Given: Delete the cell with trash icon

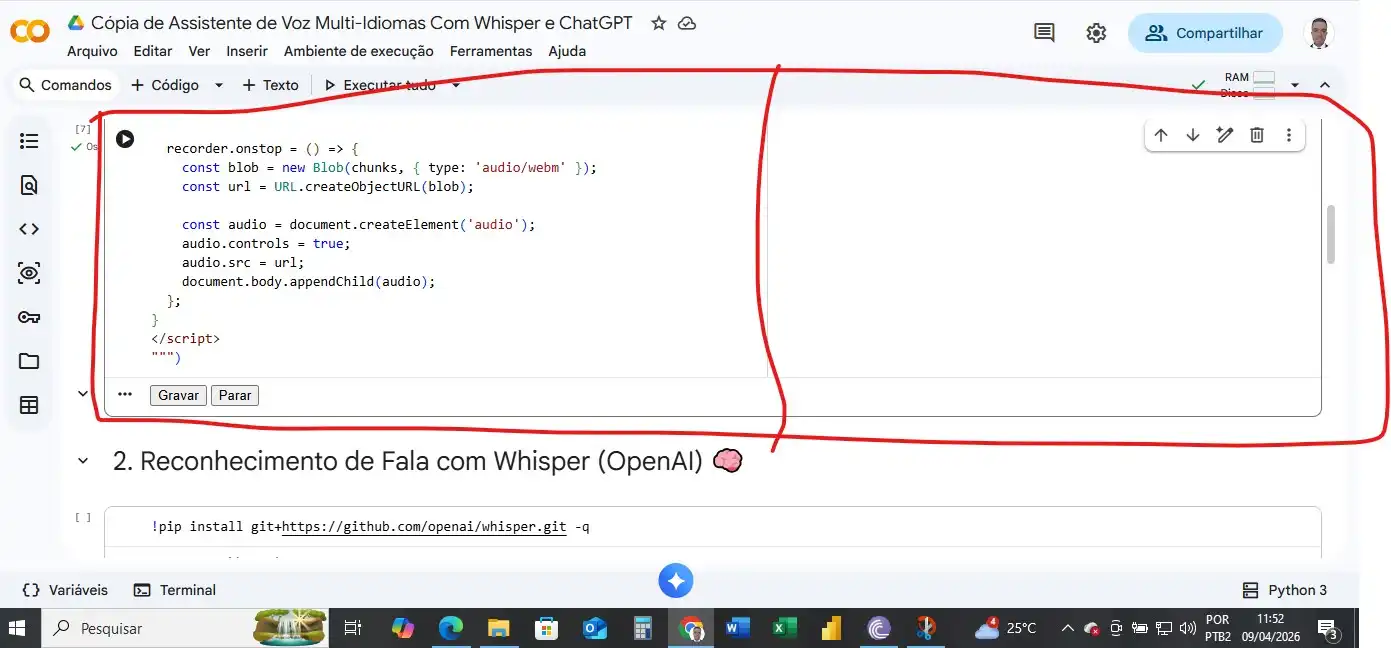Looking at the screenshot, I should point(1257,135).
